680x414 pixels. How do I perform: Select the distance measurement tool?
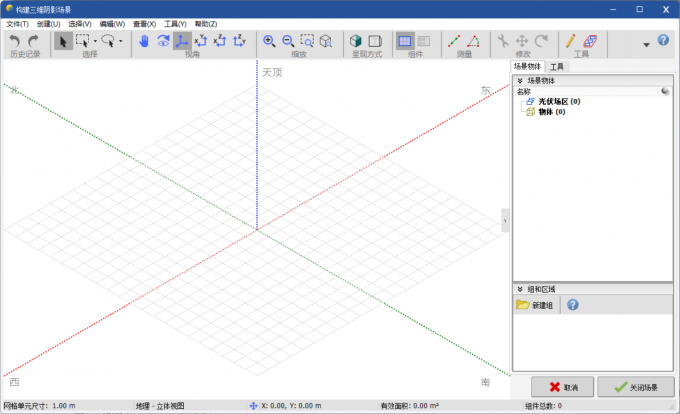tap(454, 41)
